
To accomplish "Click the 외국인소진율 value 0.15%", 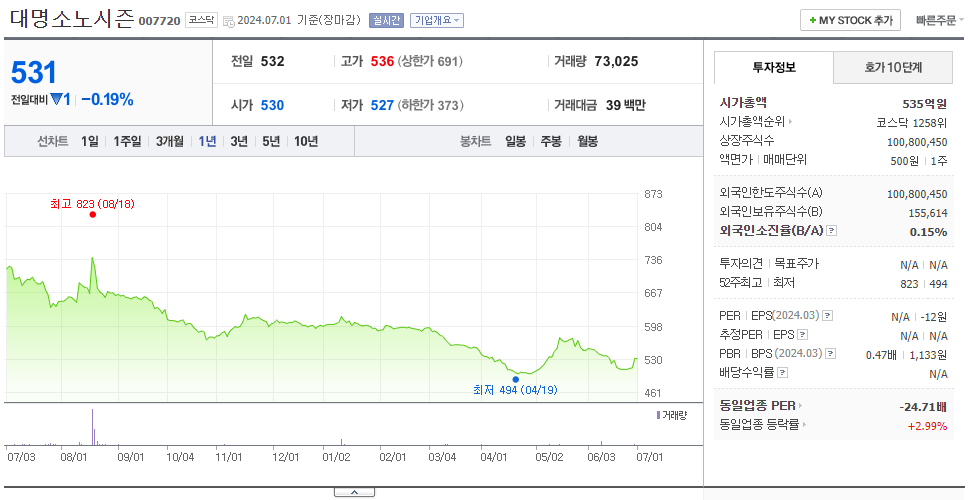I will (x=928, y=232).
